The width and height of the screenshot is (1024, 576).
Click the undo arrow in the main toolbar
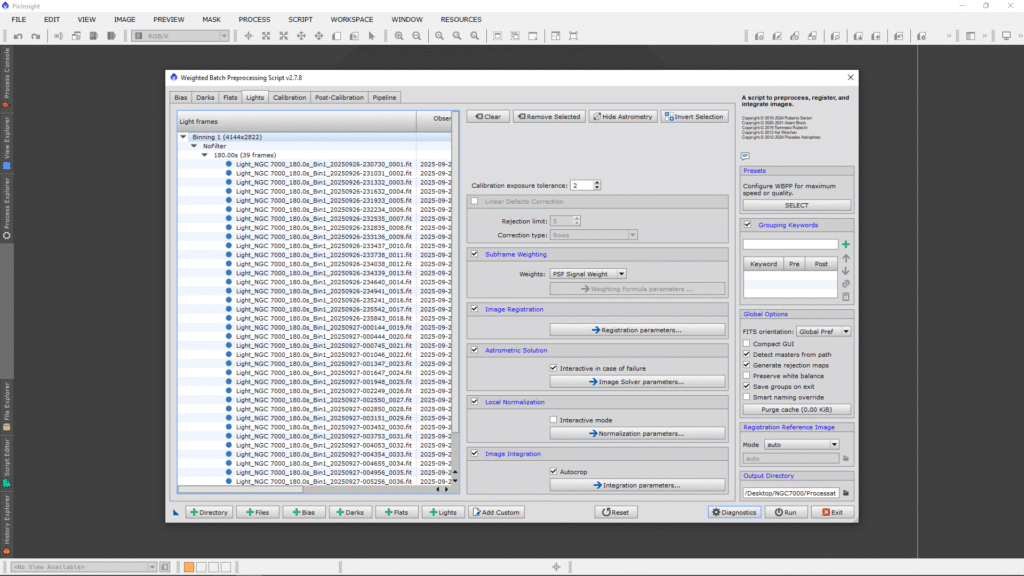point(18,36)
